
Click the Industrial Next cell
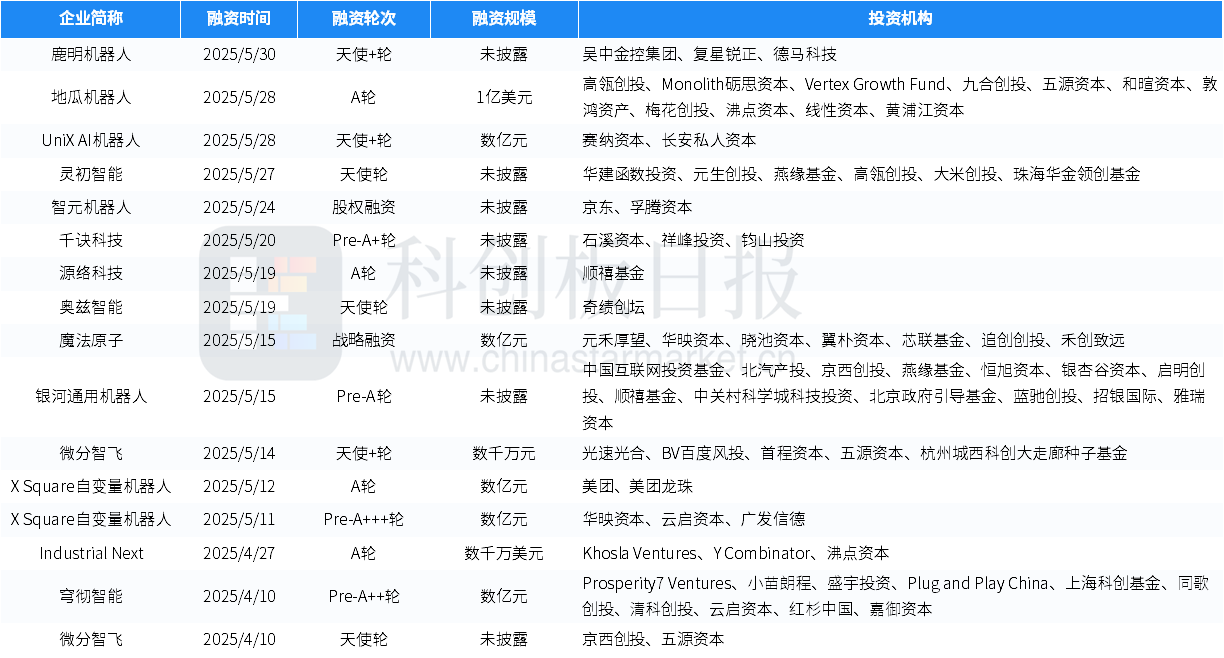coord(91,553)
